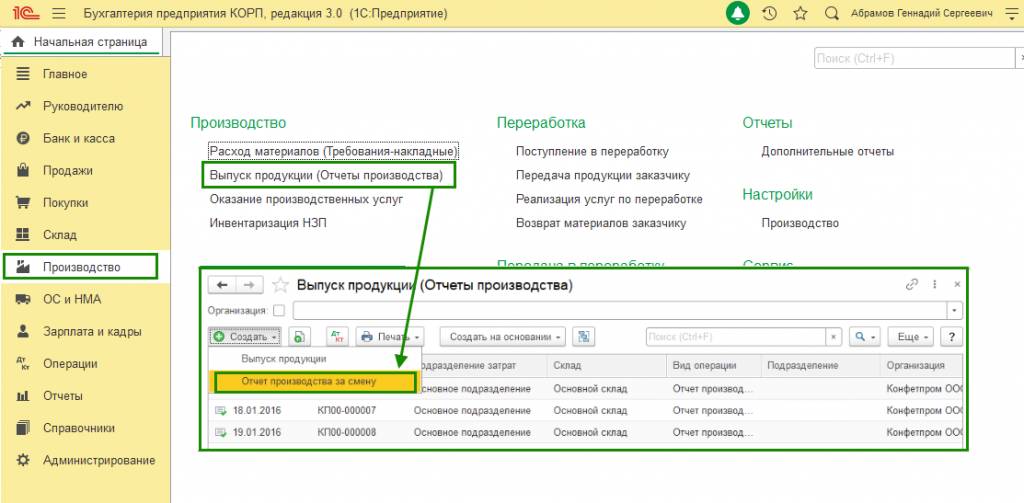This screenshot has height=503, width=1024.
Task: Open the Зарплата и кадры section
Action: pos(92,331)
